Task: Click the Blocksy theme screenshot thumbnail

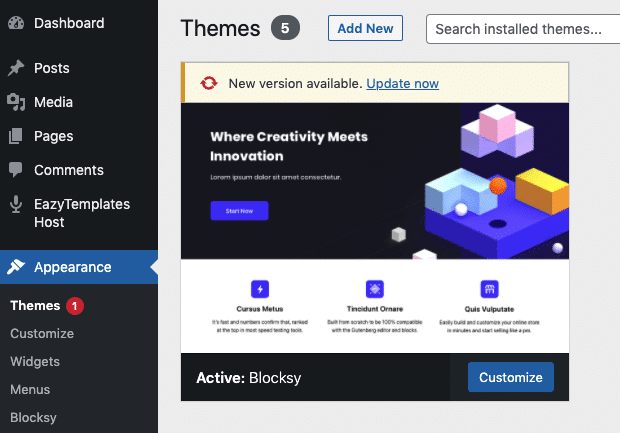Action: click(375, 228)
